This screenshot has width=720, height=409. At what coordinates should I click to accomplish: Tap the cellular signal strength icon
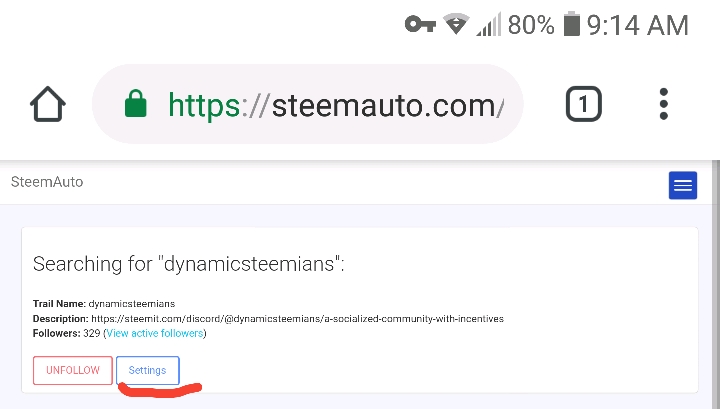pyautogui.click(x=489, y=24)
